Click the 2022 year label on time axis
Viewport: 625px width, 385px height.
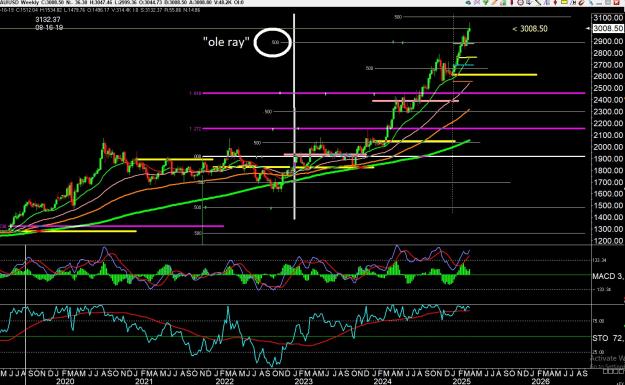(224, 381)
